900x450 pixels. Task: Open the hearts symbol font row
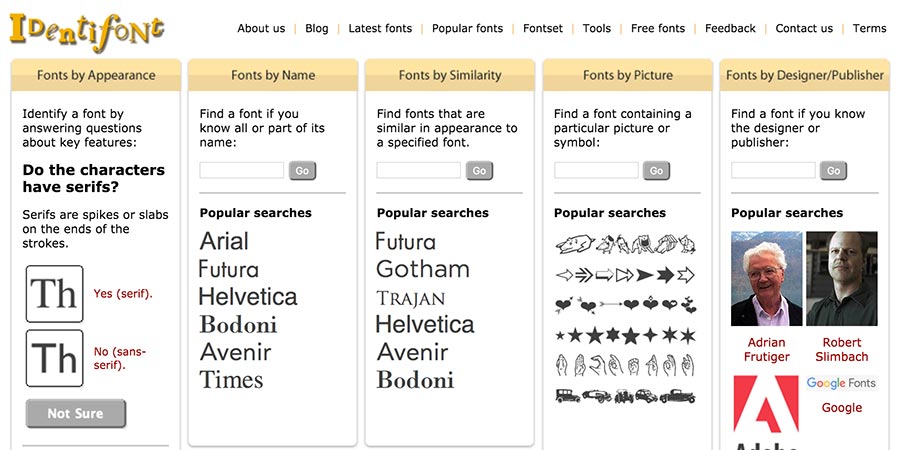pos(625,305)
